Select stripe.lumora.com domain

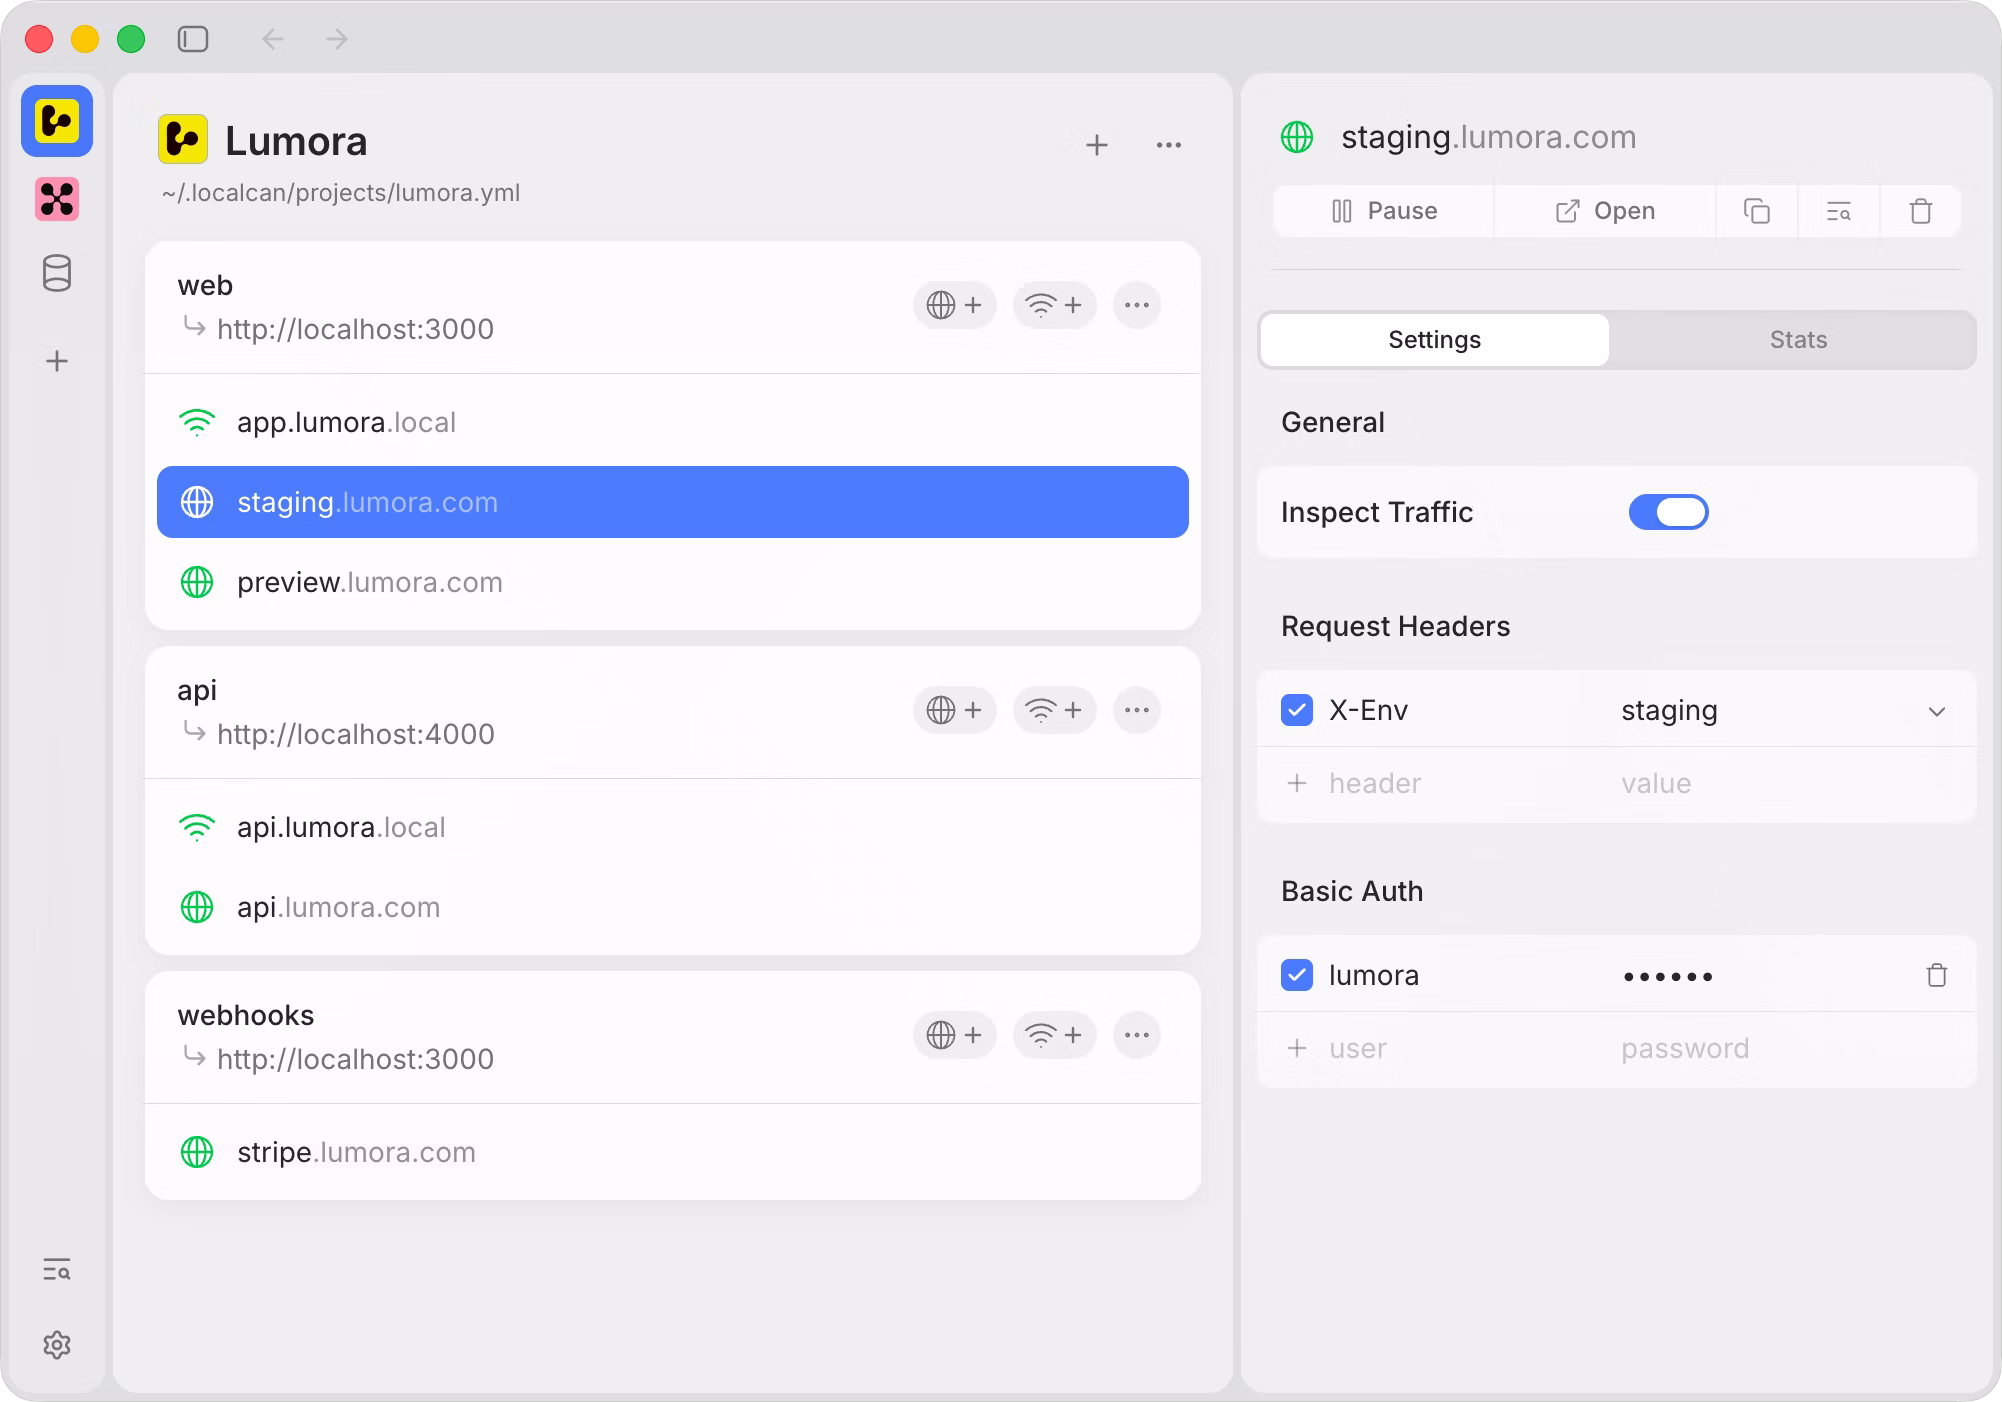pos(672,1152)
